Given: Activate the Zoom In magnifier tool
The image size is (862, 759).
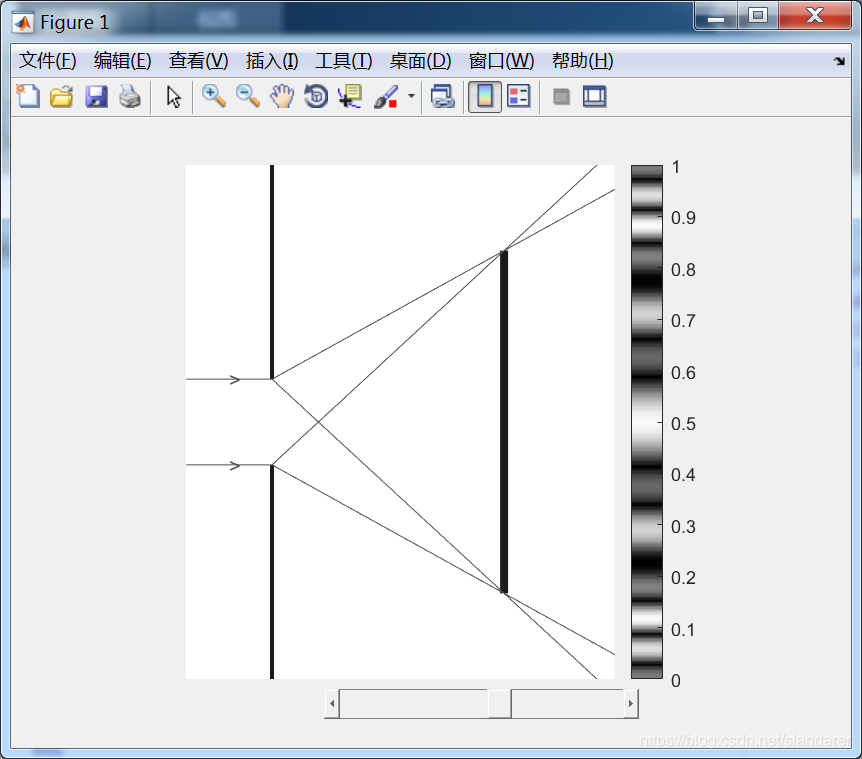Looking at the screenshot, I should click(213, 97).
